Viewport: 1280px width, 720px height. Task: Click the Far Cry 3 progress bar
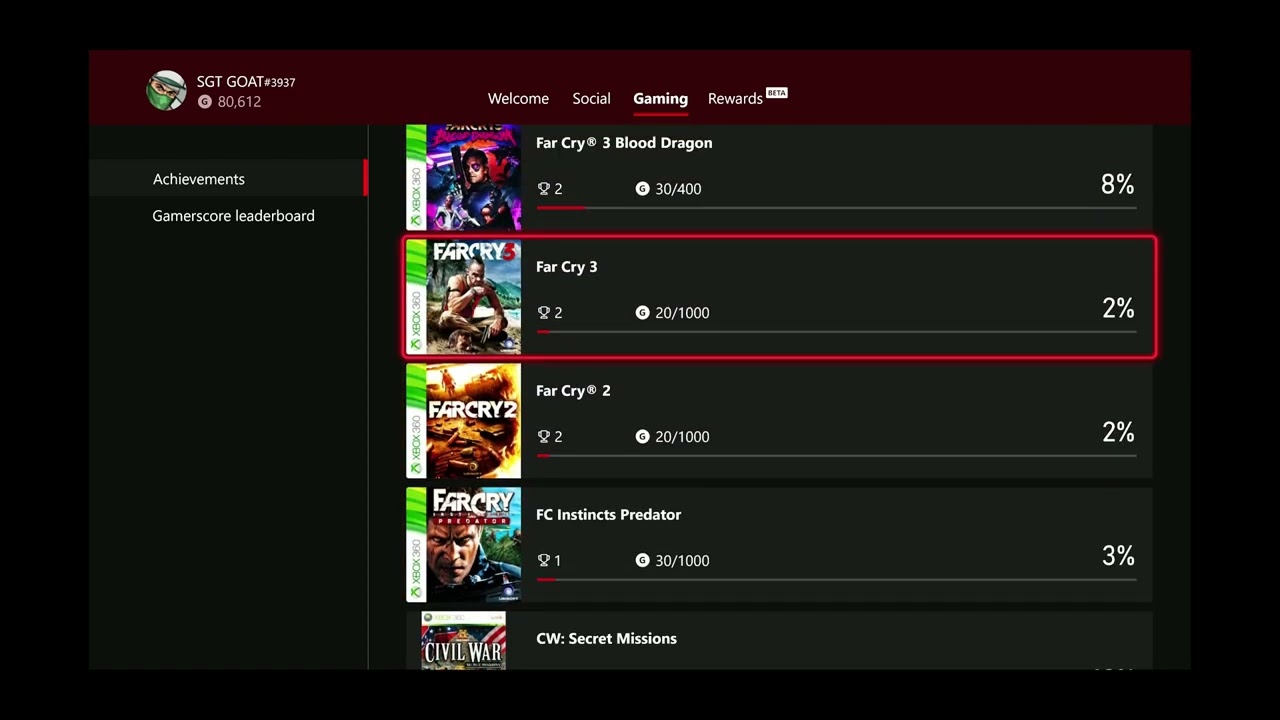(836, 331)
